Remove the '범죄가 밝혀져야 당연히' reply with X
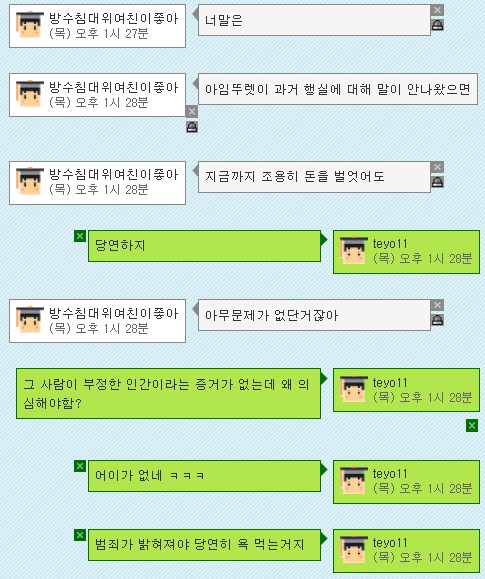Image resolution: width=485 pixels, height=579 pixels. tap(80, 535)
